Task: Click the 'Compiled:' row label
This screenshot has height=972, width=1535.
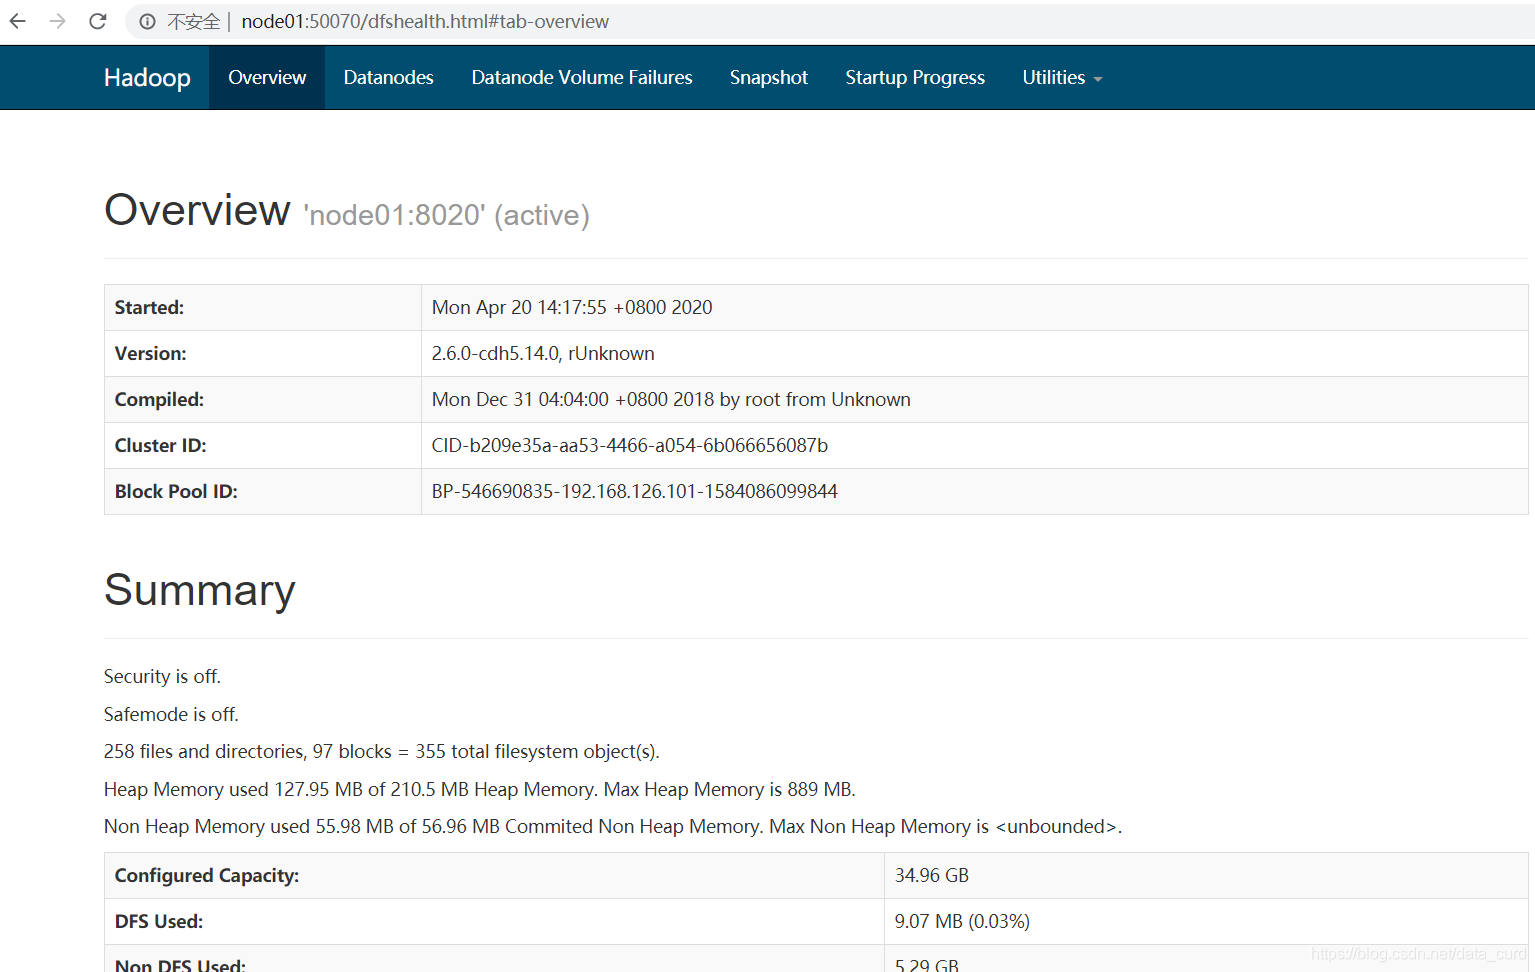Action: 159,400
